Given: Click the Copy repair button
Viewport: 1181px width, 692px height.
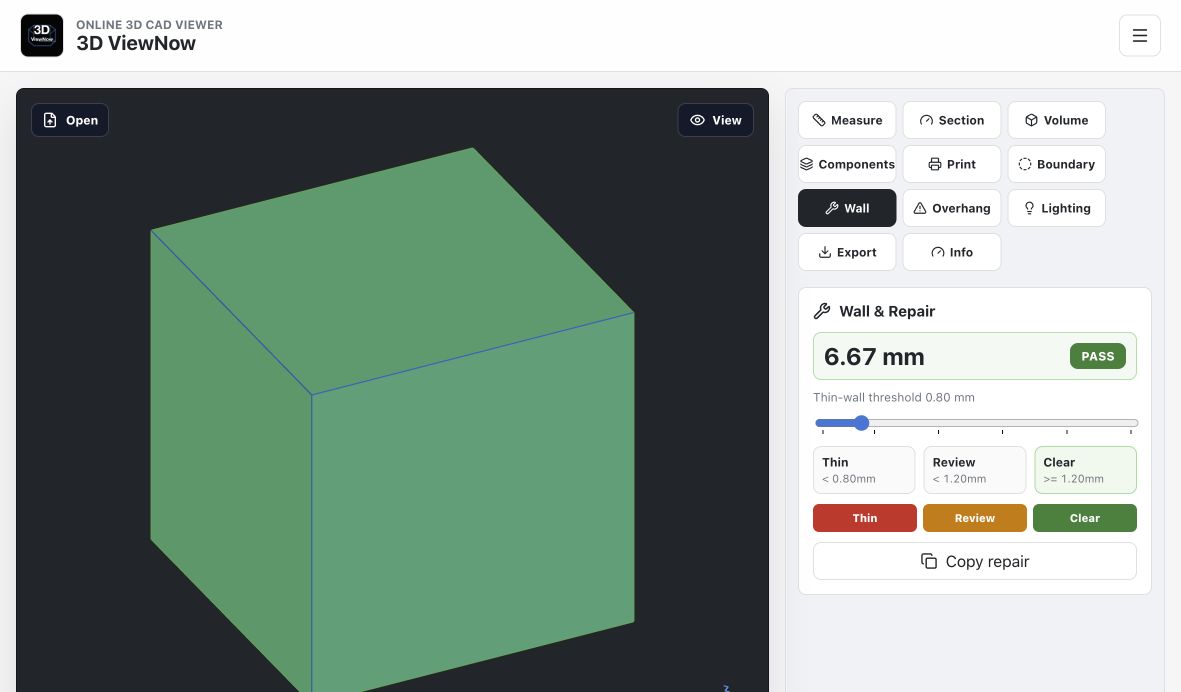Looking at the screenshot, I should pos(975,562).
